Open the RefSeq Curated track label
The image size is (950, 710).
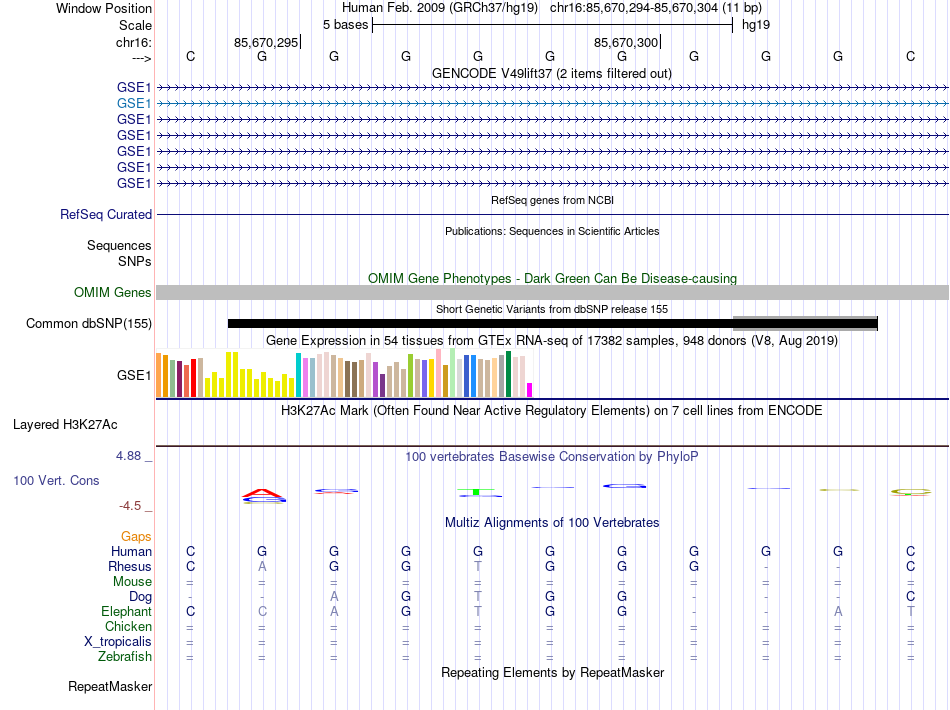106,214
